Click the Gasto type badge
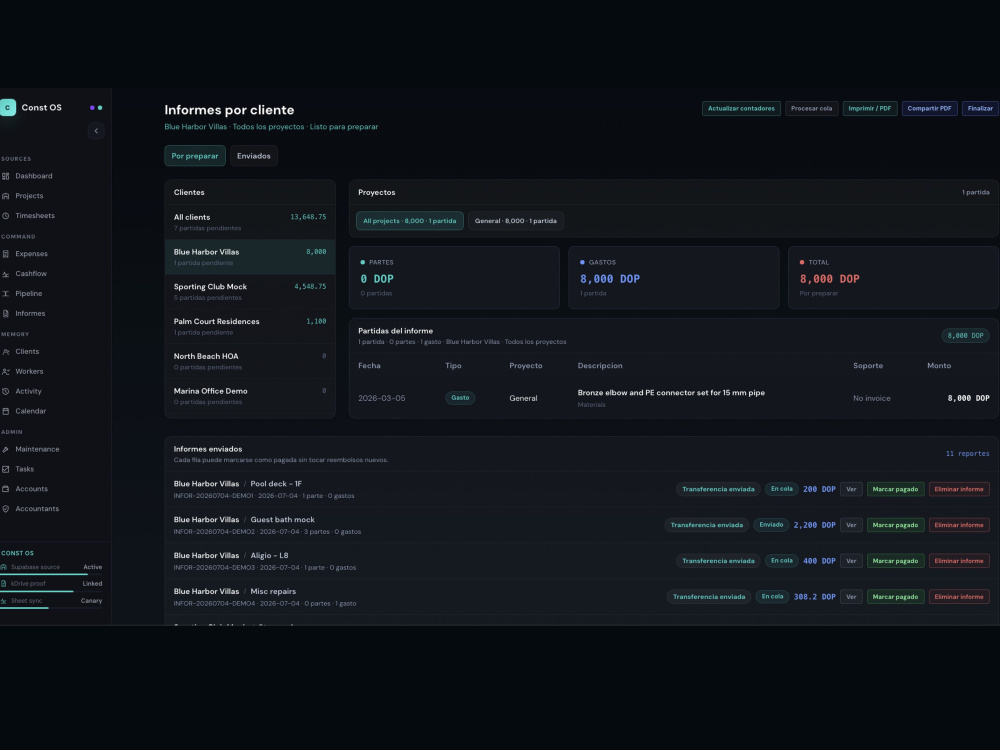 (x=460, y=397)
